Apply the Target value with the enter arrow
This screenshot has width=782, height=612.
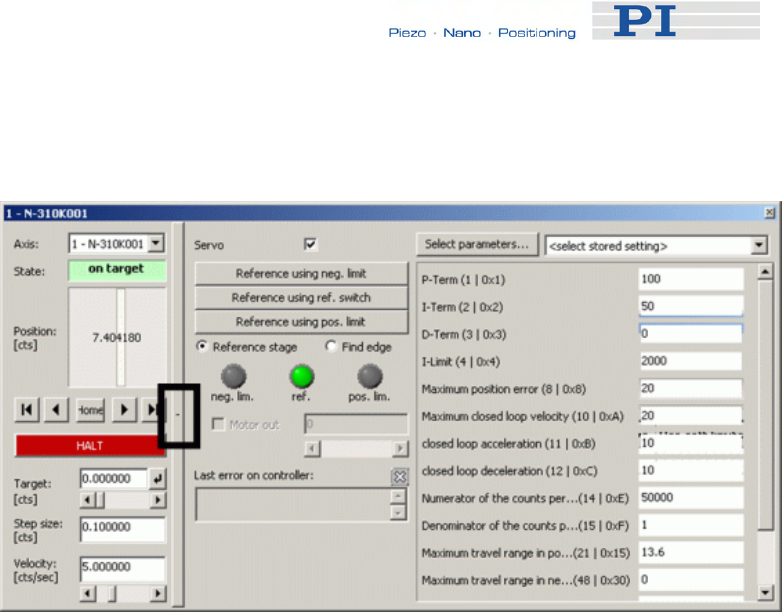tap(158, 478)
